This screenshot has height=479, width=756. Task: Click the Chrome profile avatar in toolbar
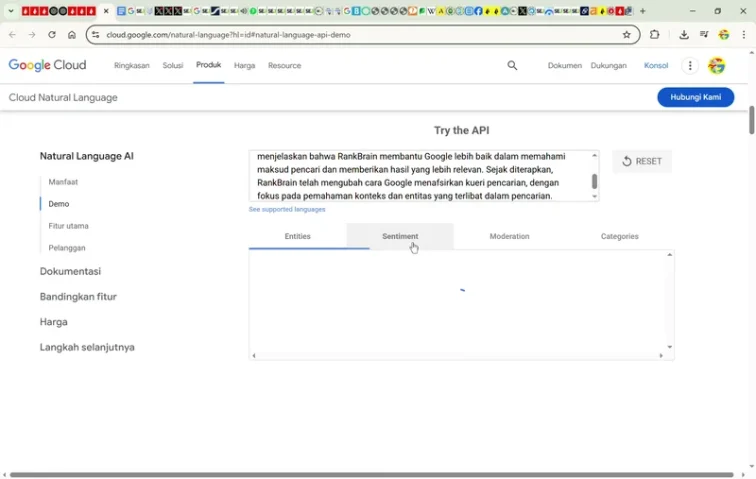[x=724, y=35]
